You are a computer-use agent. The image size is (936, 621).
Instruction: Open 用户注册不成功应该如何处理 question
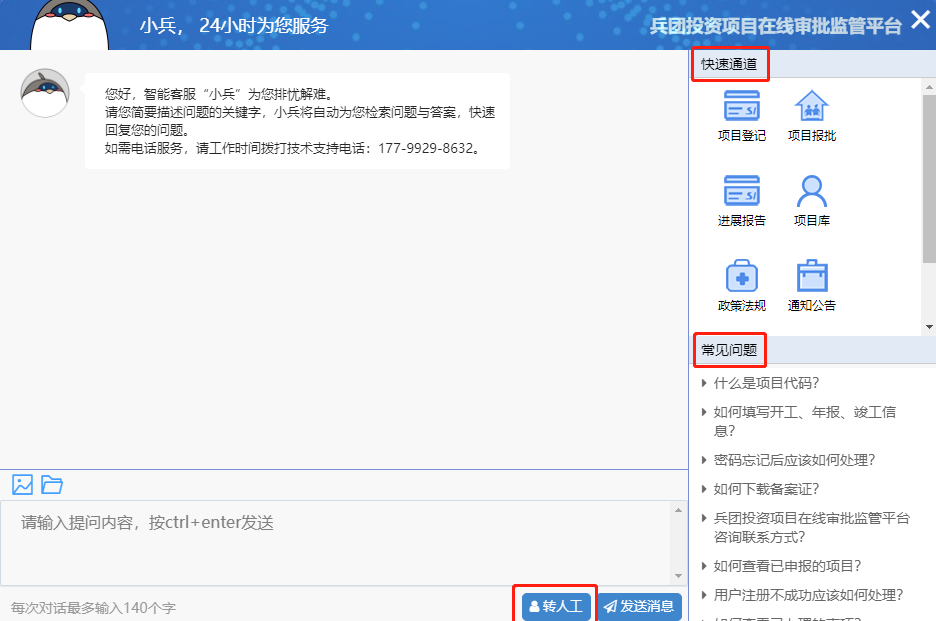pos(808,595)
